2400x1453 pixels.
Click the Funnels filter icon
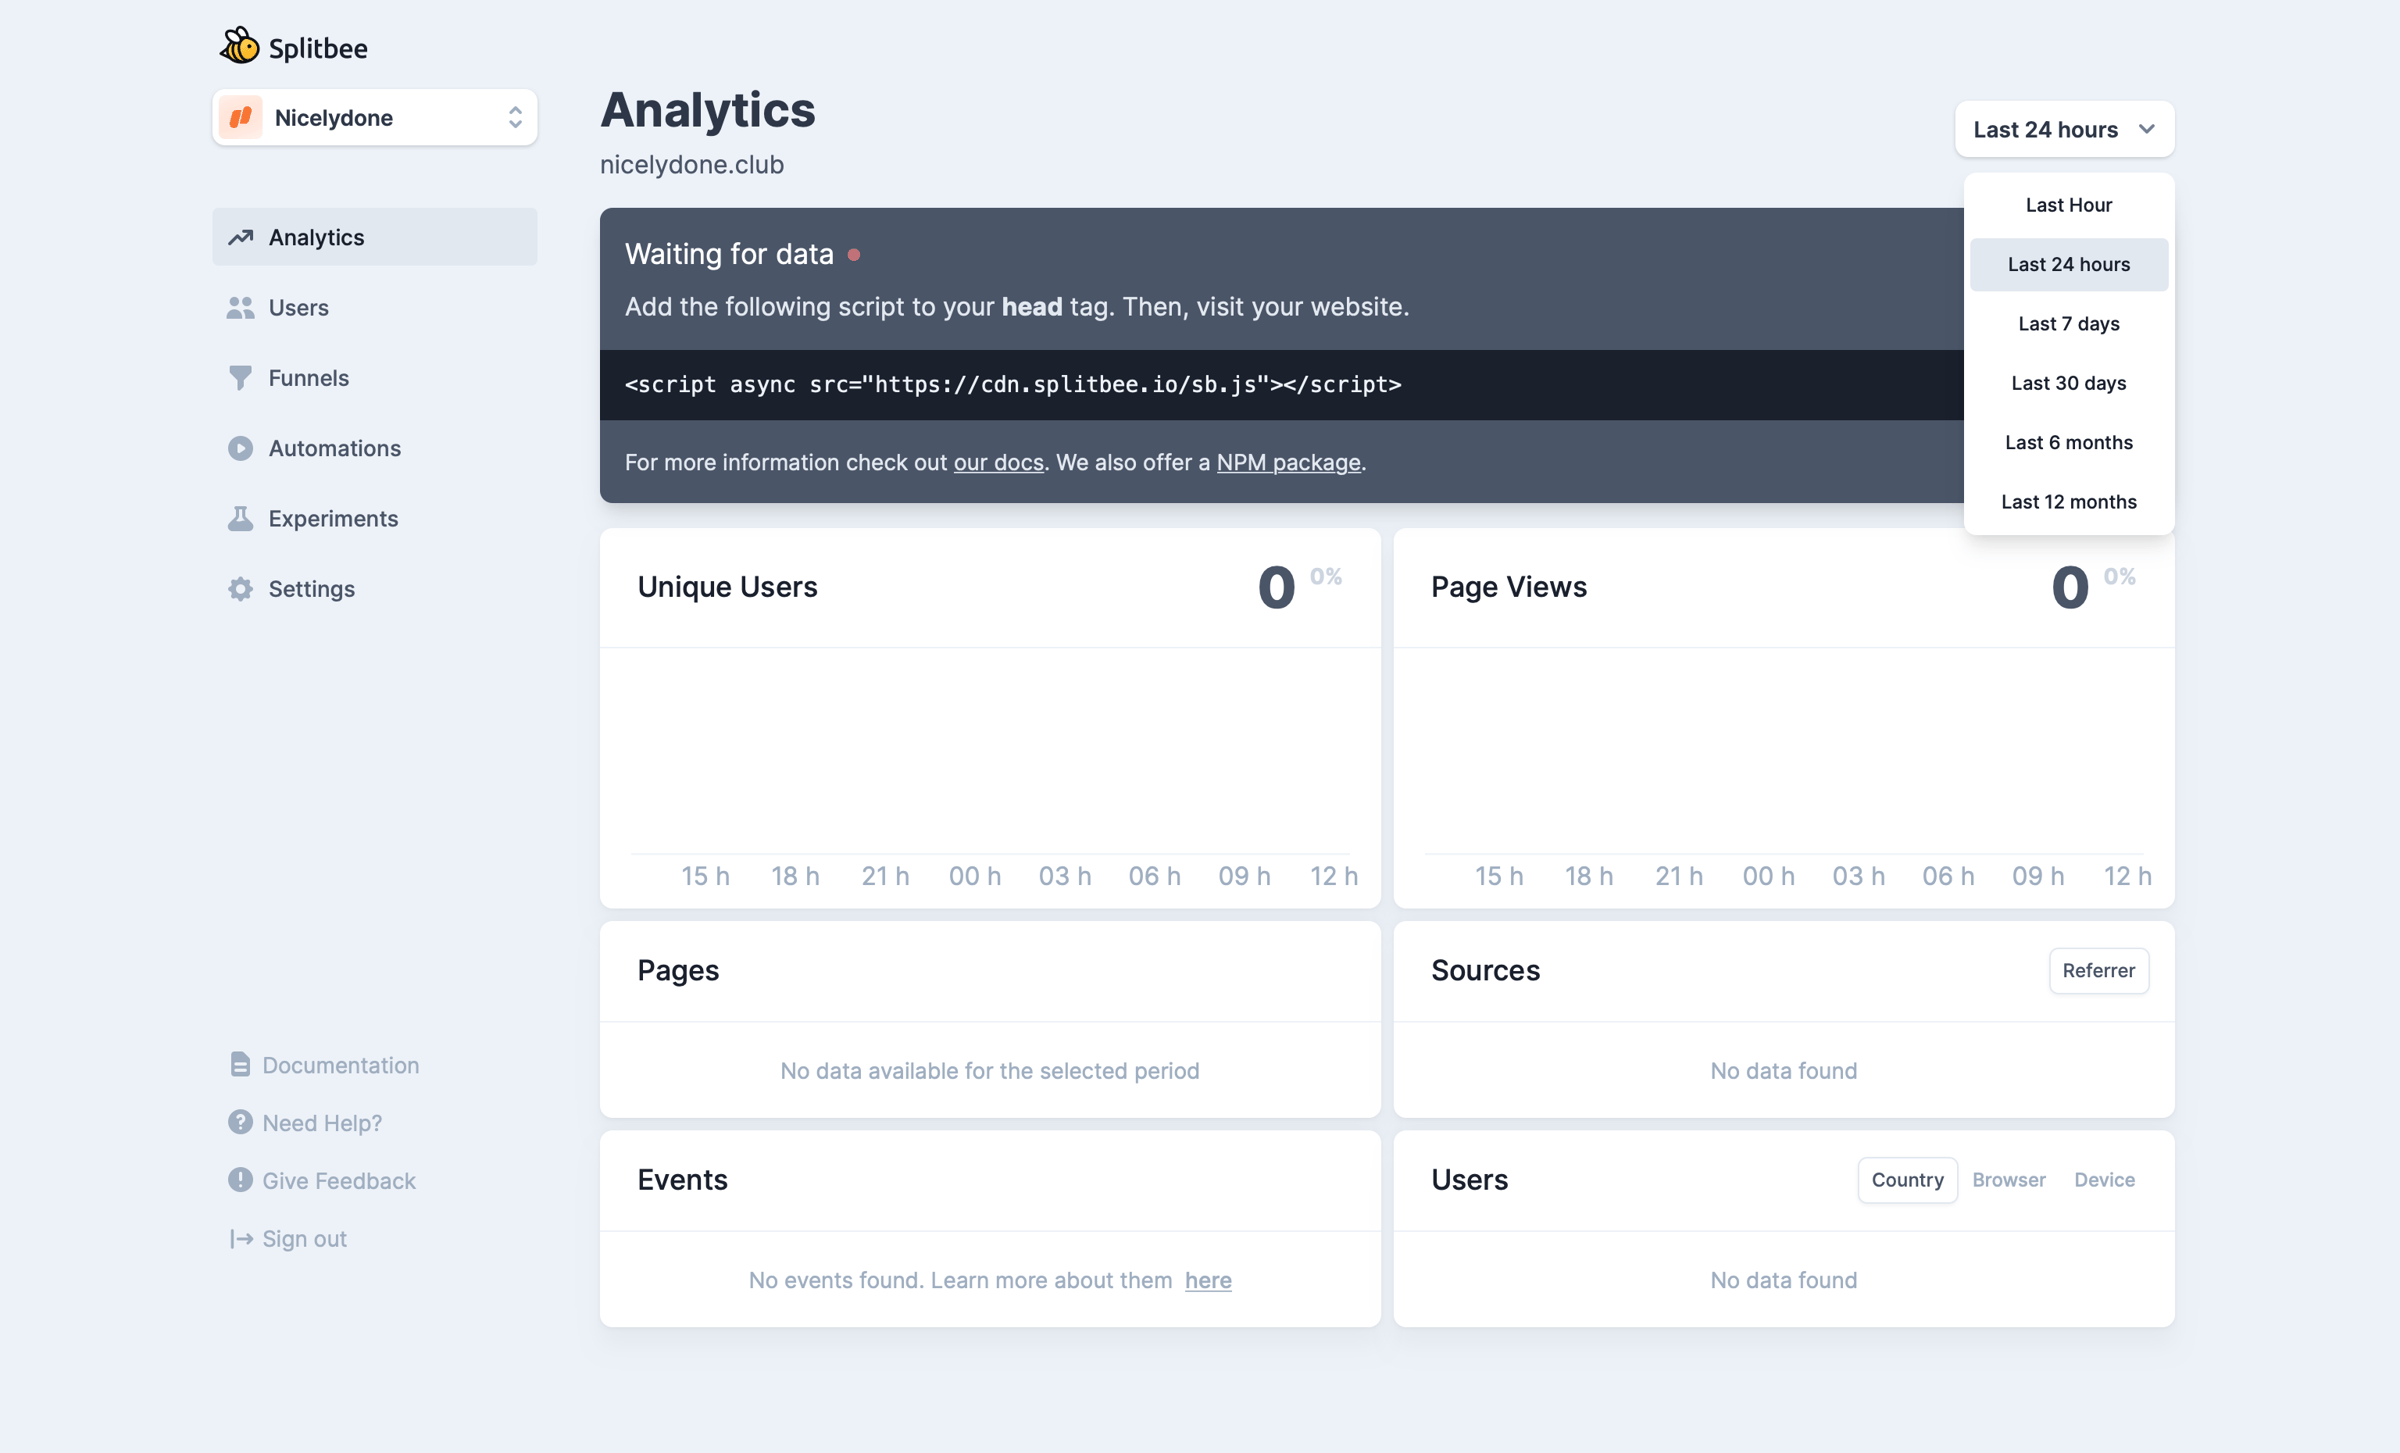[240, 378]
